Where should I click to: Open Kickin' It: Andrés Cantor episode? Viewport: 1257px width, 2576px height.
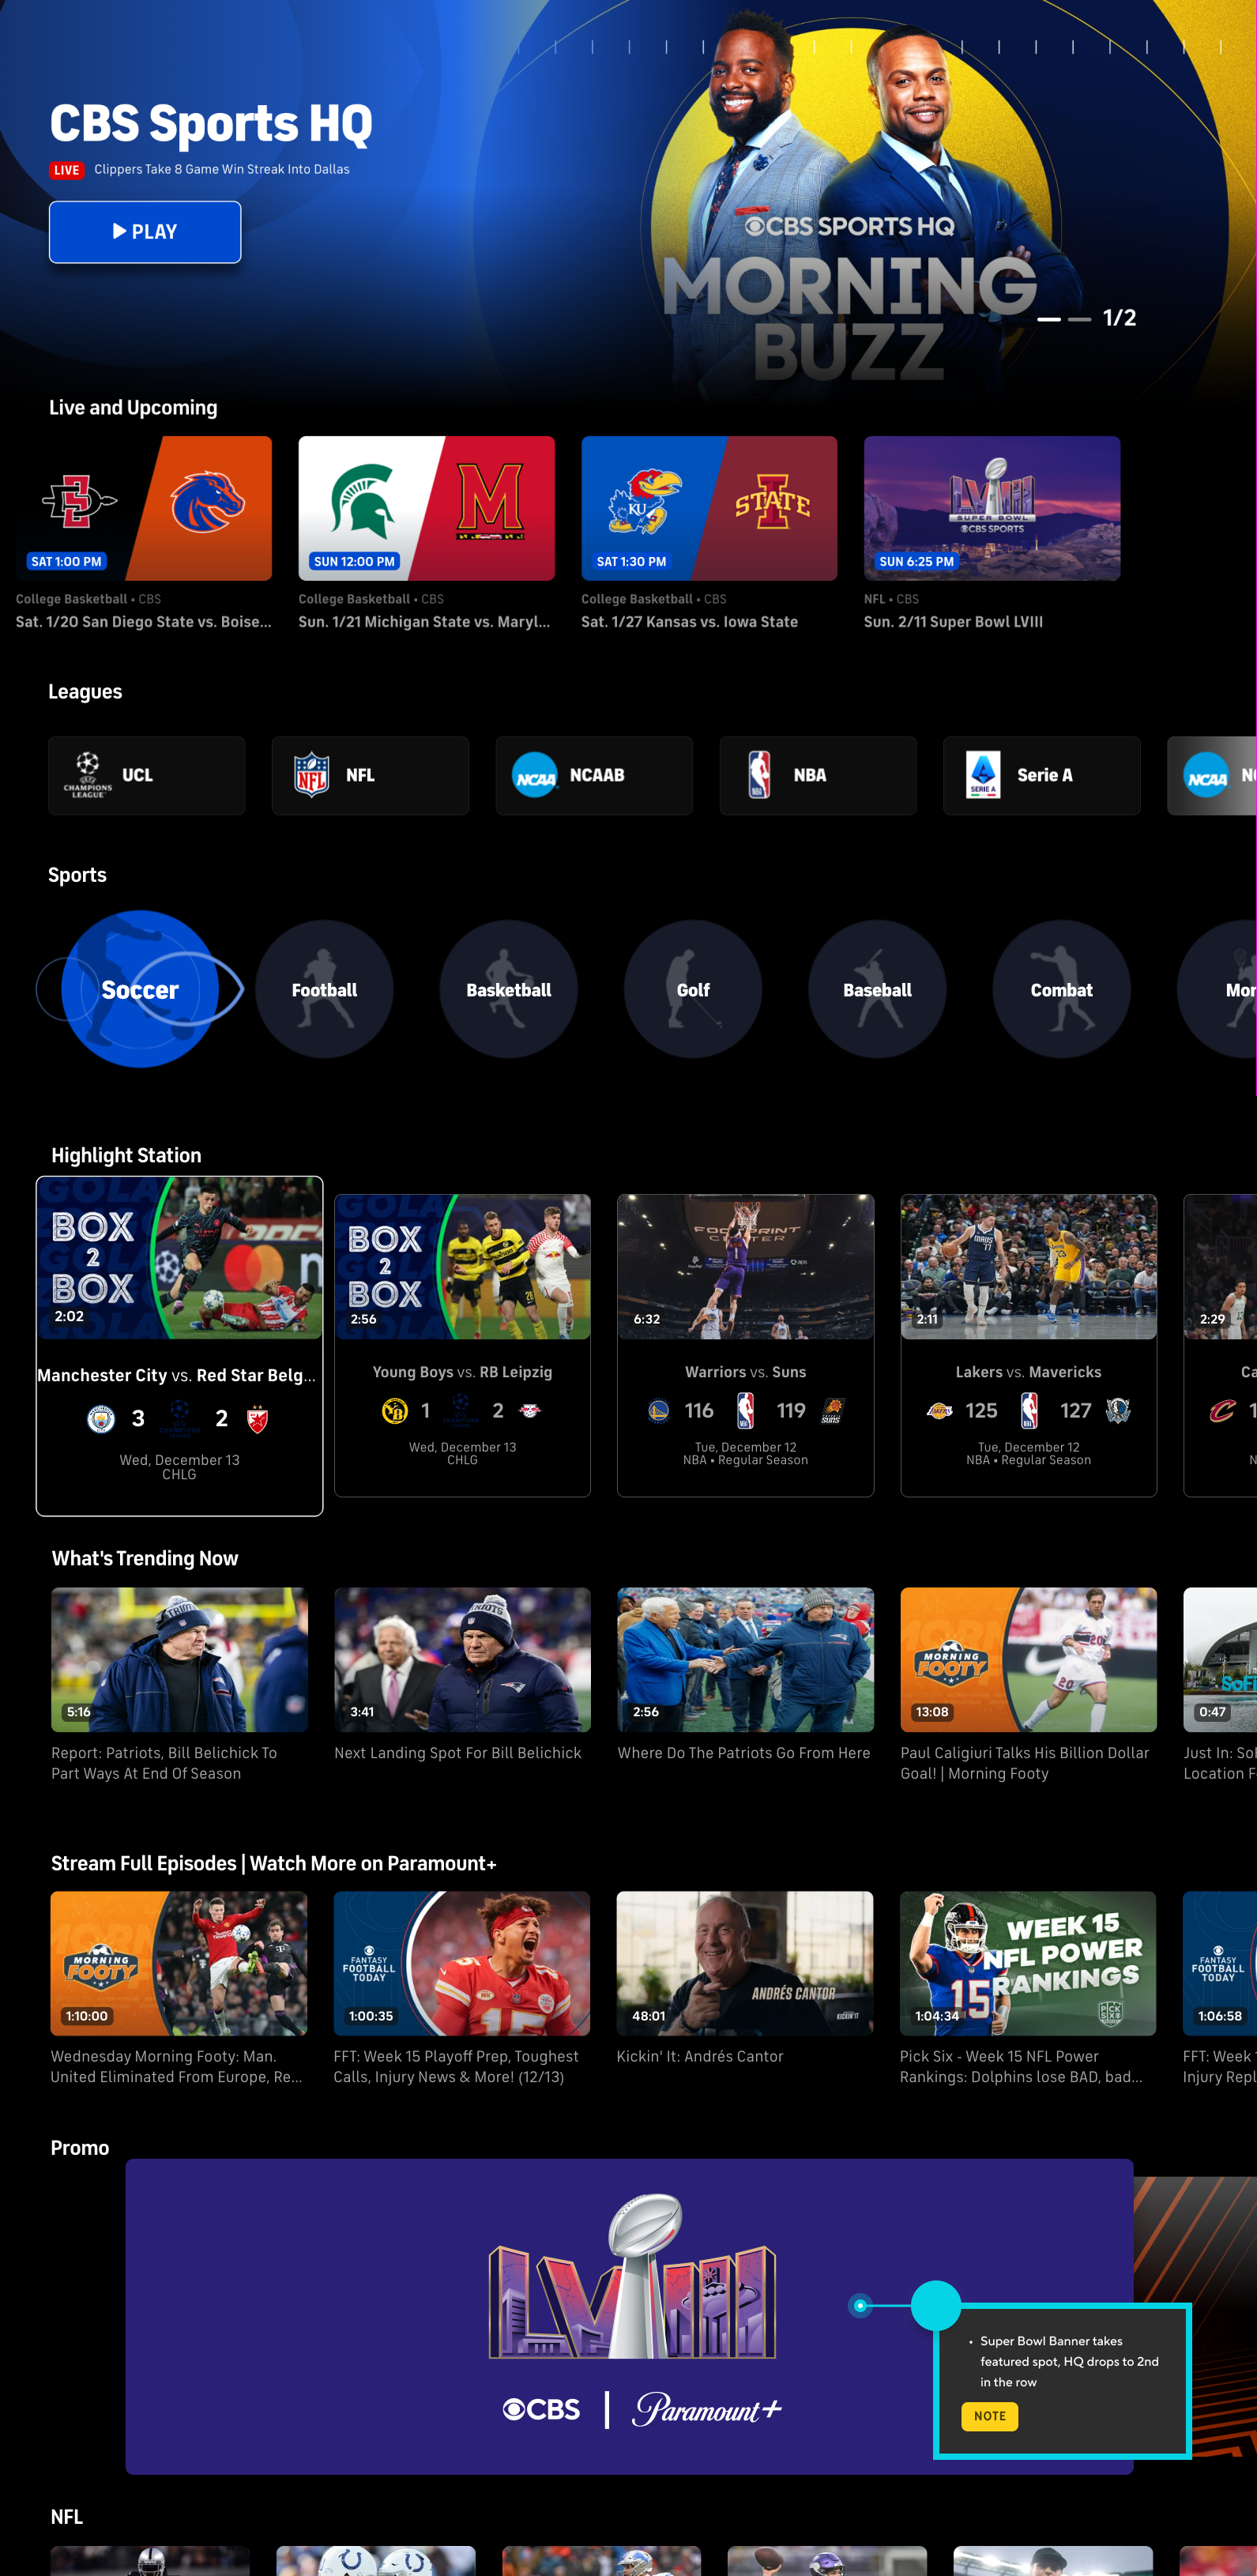pyautogui.click(x=744, y=1963)
